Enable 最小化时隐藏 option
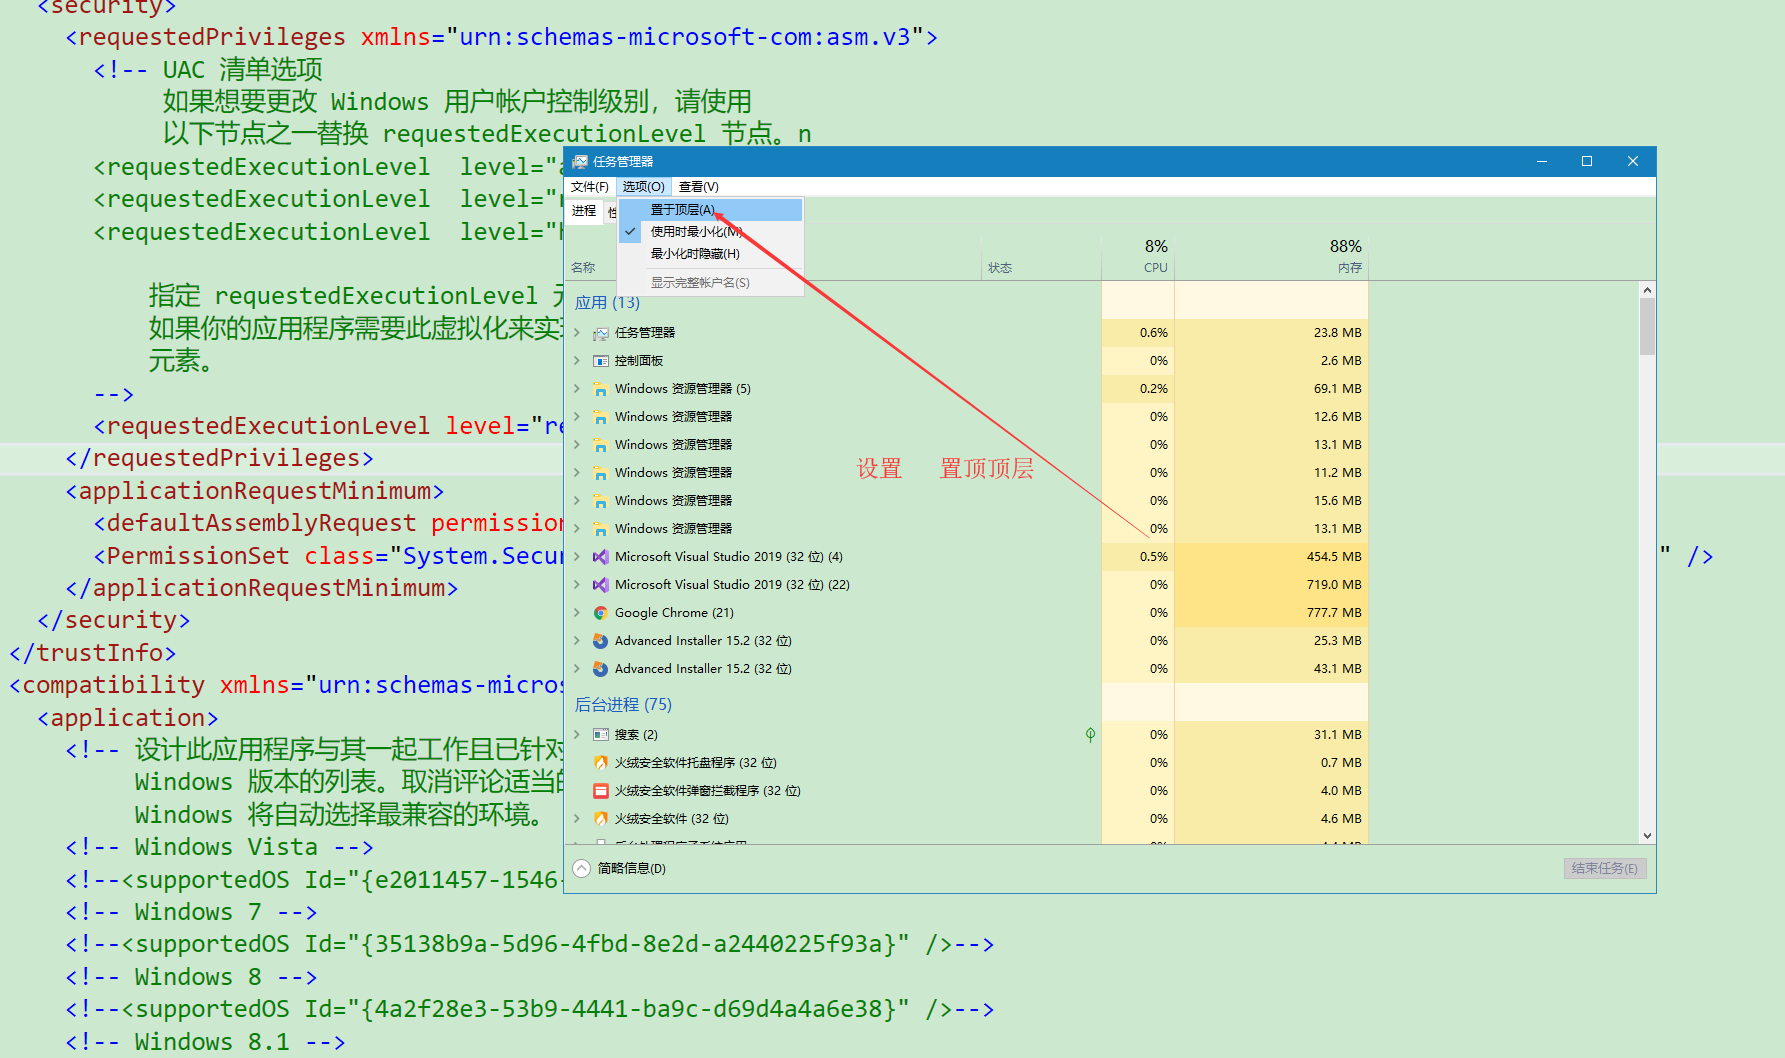This screenshot has height=1058, width=1785. (x=694, y=253)
